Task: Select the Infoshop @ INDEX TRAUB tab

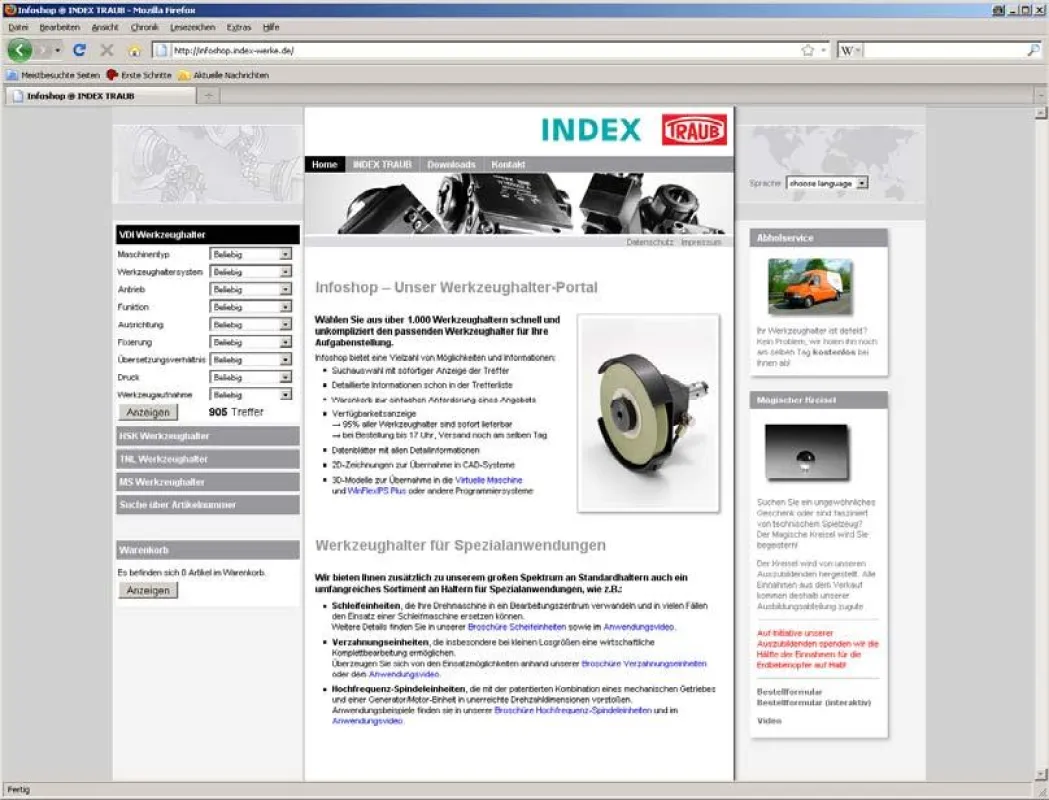Action: coord(100,96)
